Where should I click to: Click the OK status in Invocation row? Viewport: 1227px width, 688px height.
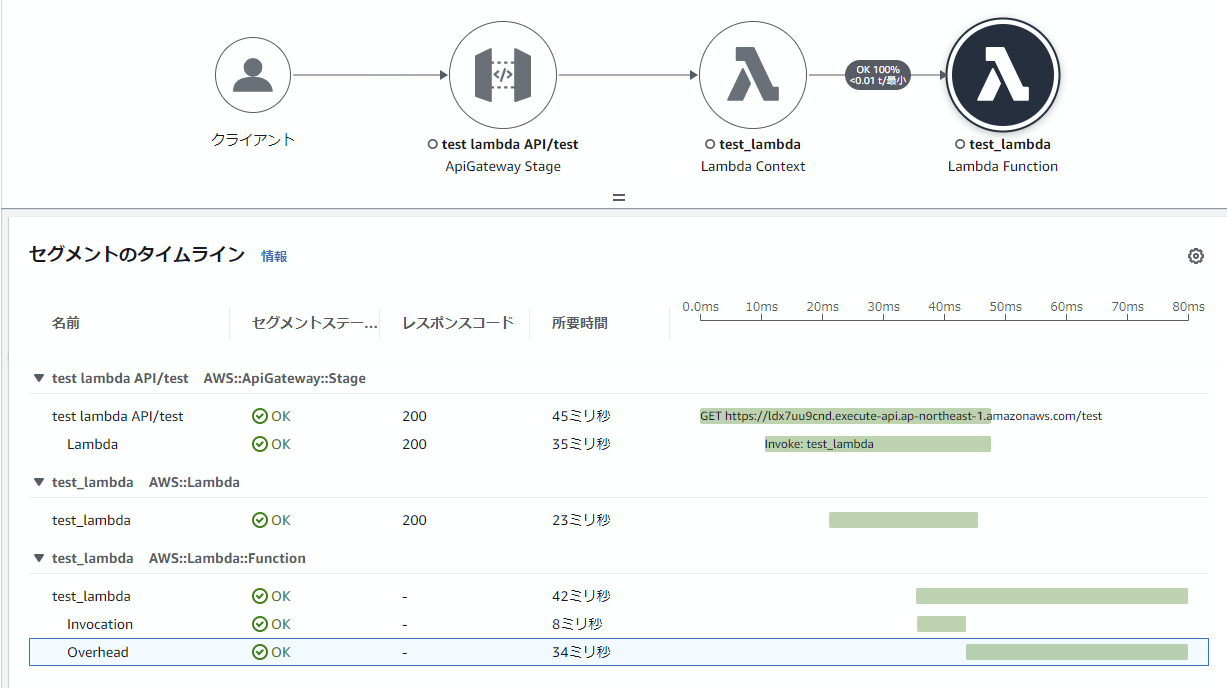click(x=271, y=624)
